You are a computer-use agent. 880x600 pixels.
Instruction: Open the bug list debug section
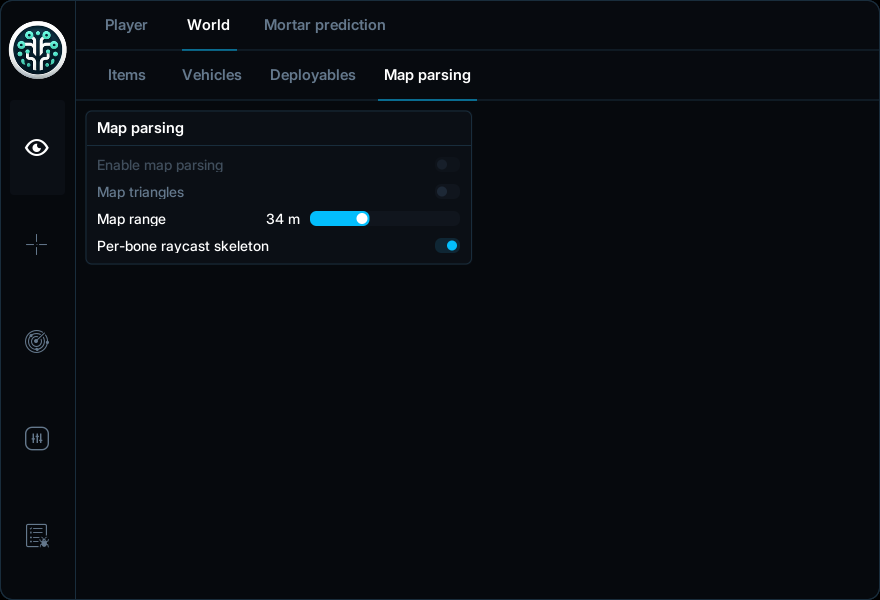click(37, 535)
